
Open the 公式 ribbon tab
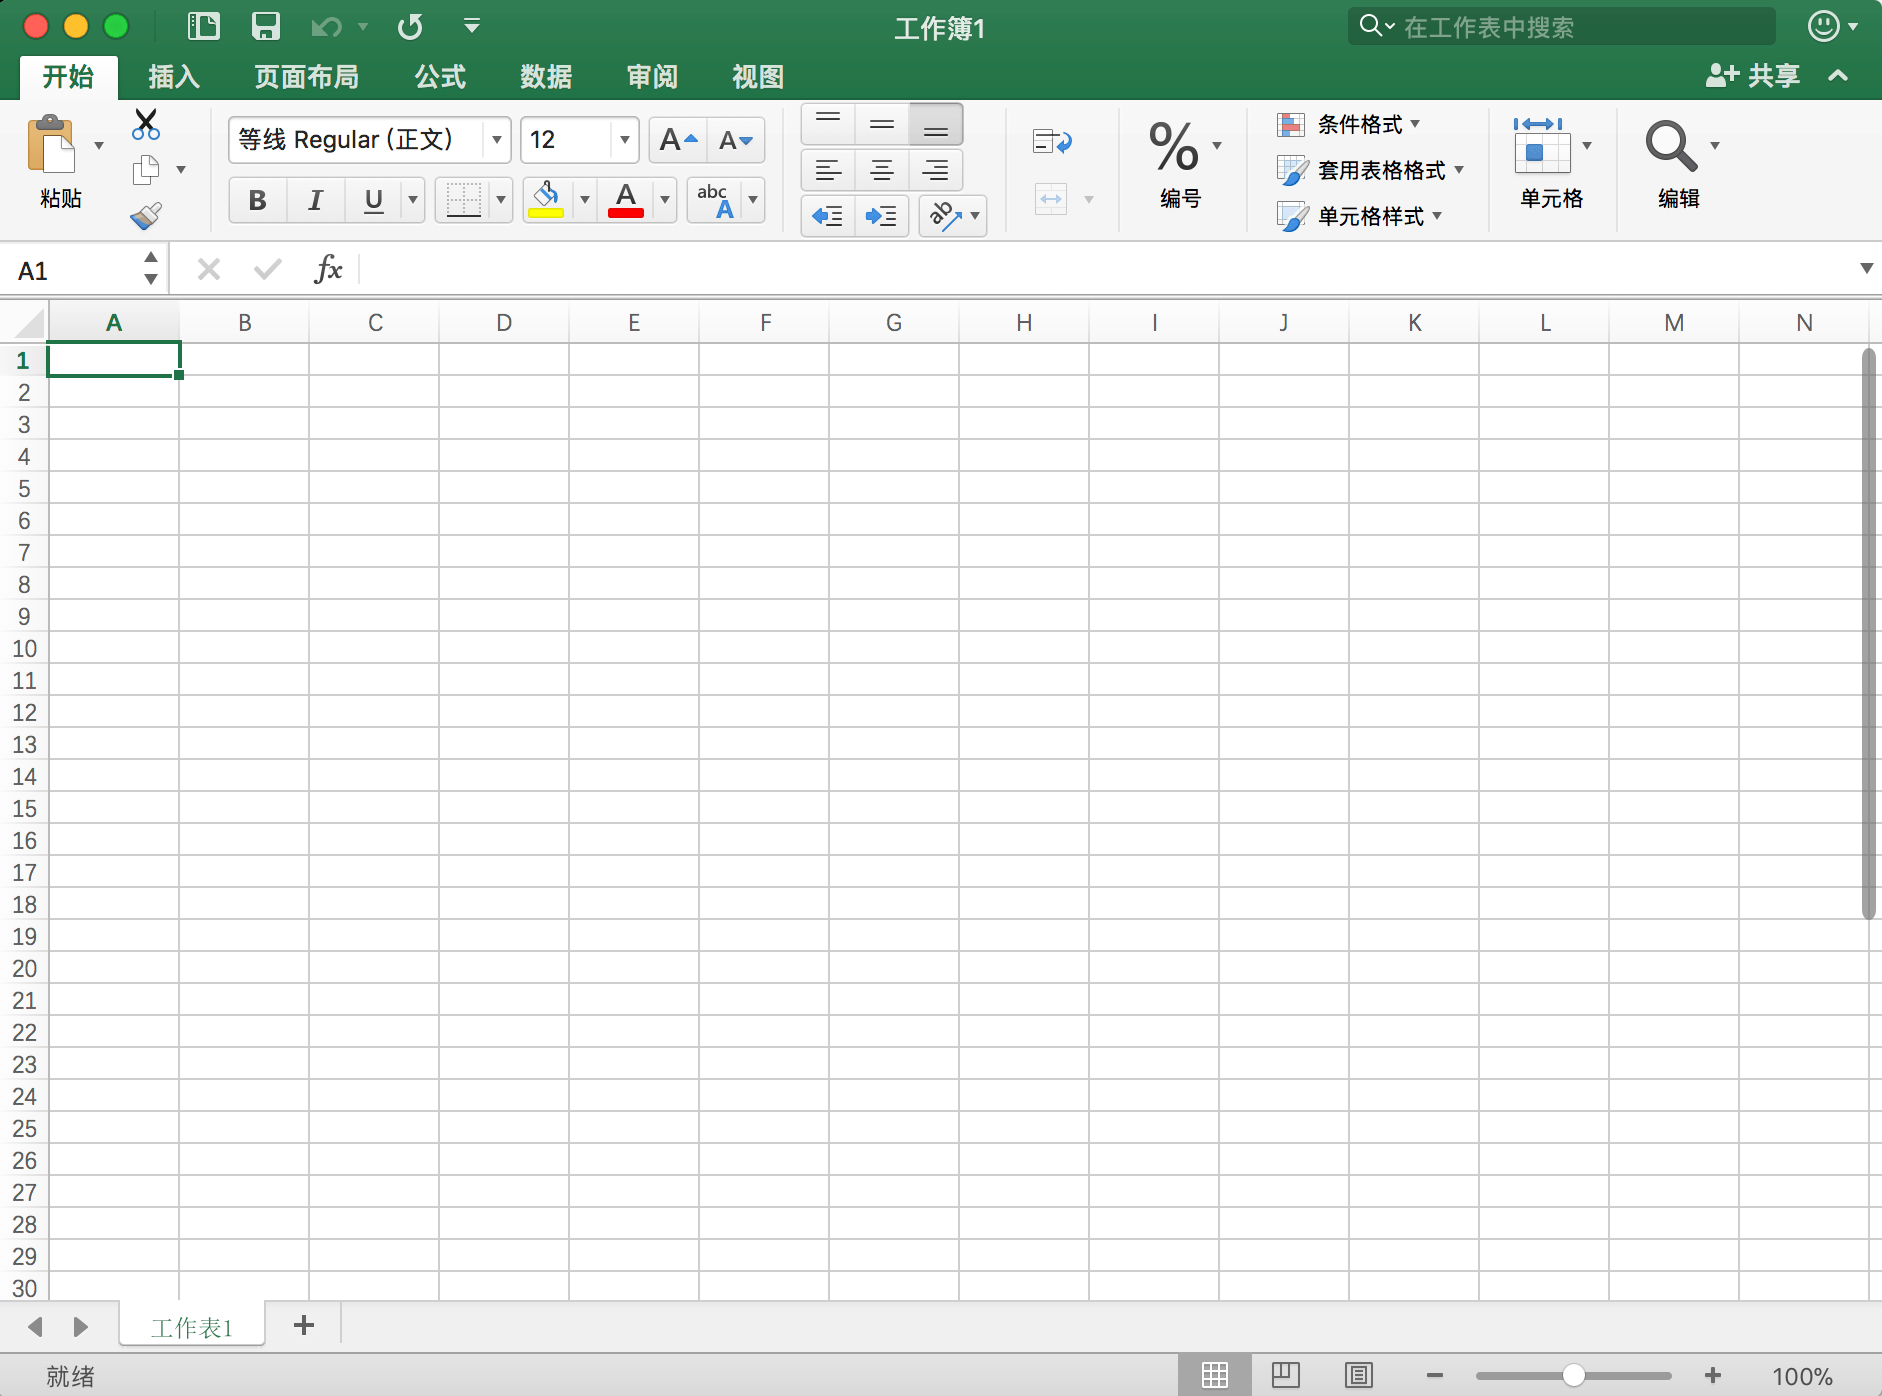440,76
